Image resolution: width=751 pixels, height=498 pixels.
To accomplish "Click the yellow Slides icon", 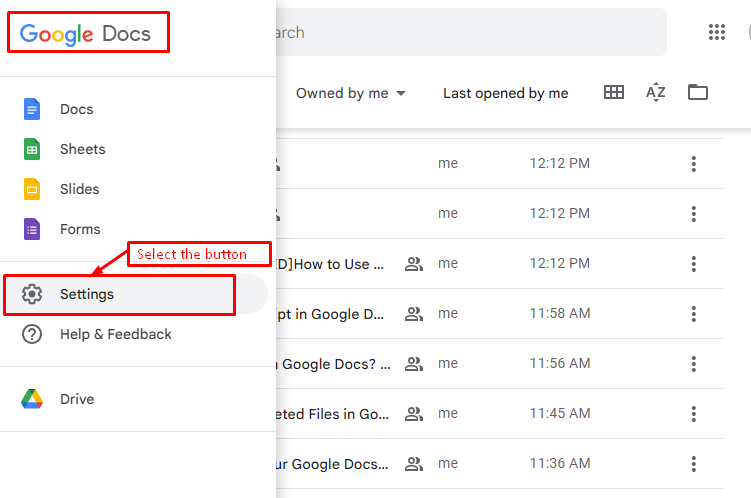I will coord(32,189).
